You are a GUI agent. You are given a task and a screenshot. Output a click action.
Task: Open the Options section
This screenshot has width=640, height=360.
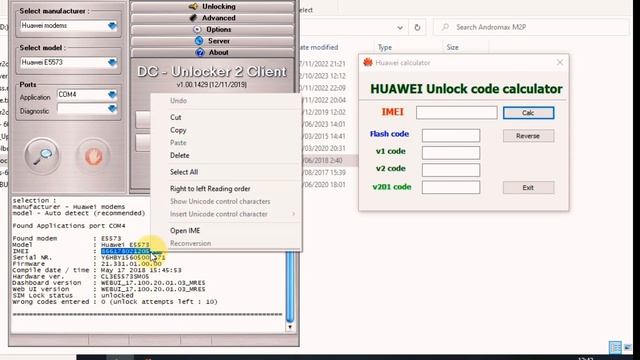(212, 29)
